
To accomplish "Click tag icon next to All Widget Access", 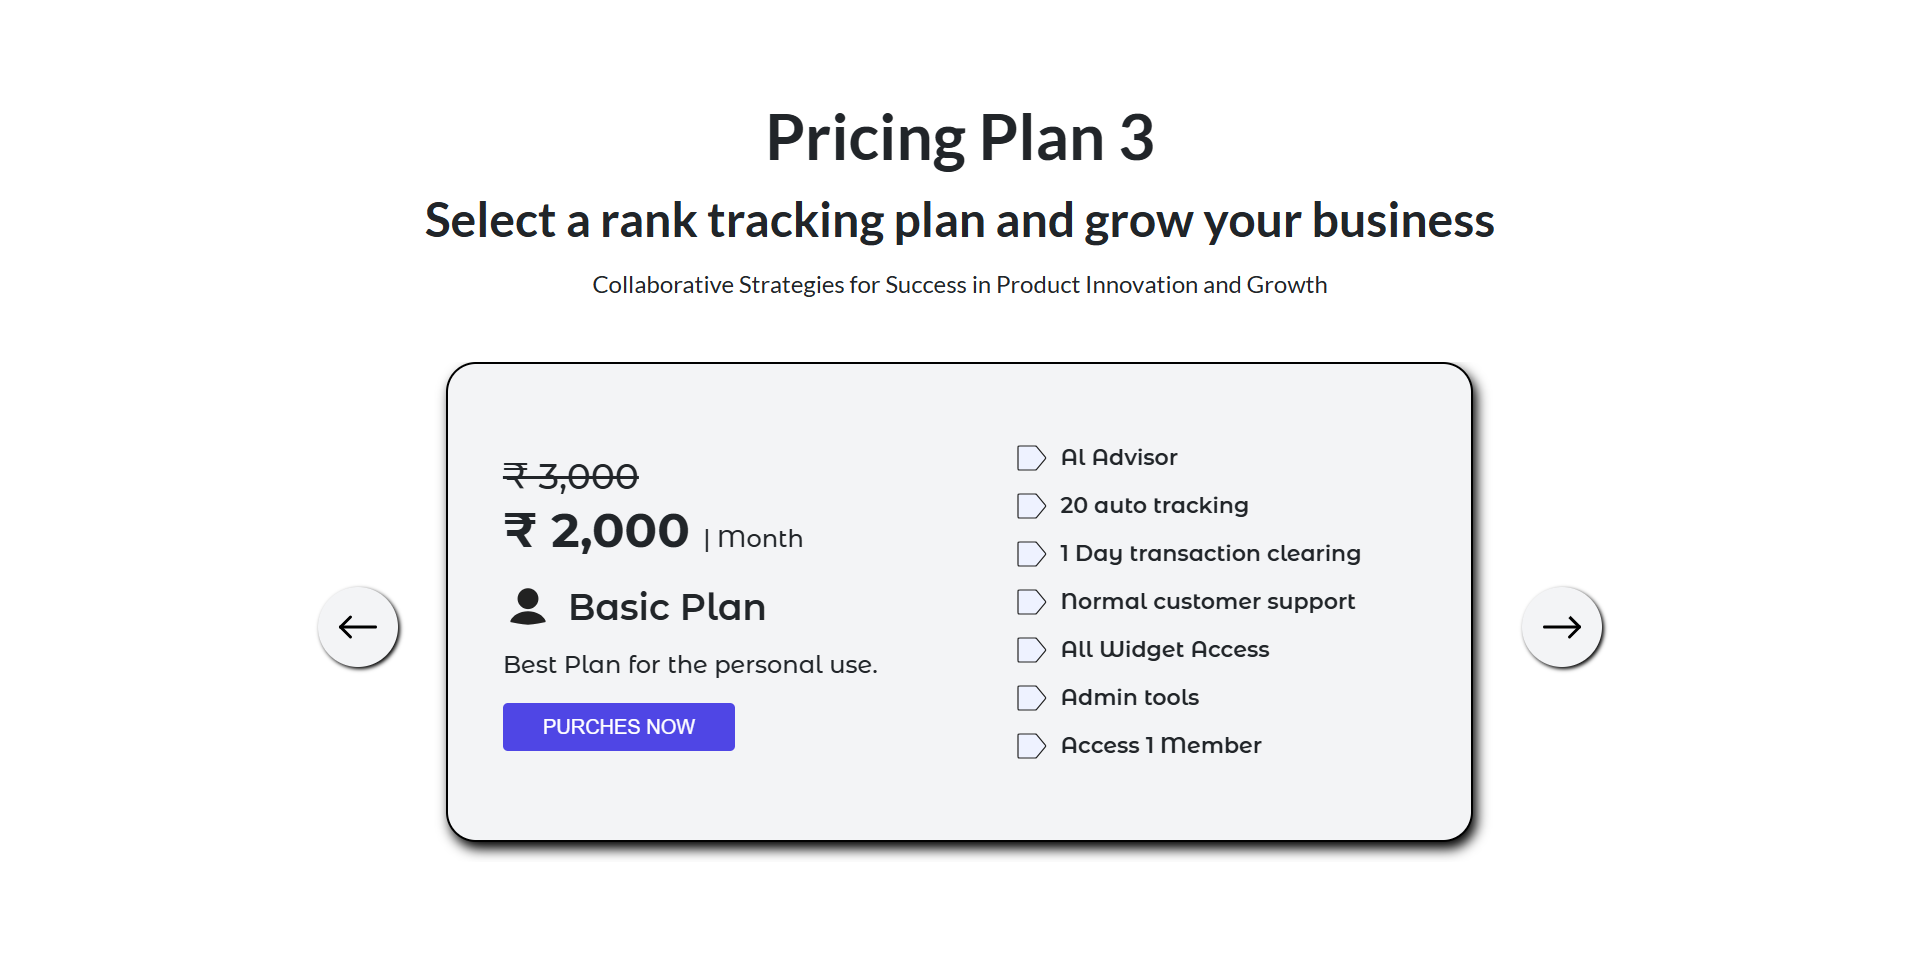I will [1031, 650].
